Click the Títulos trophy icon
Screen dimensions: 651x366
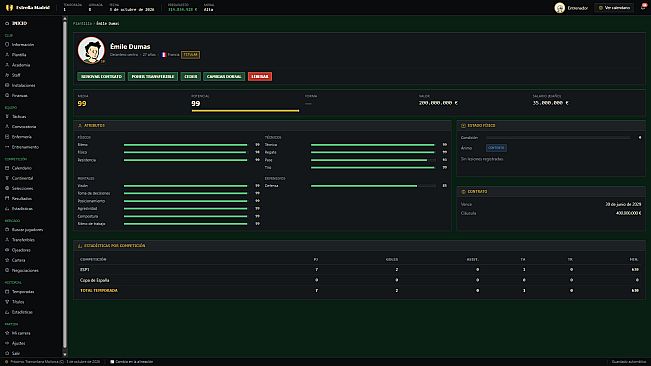pos(7,302)
